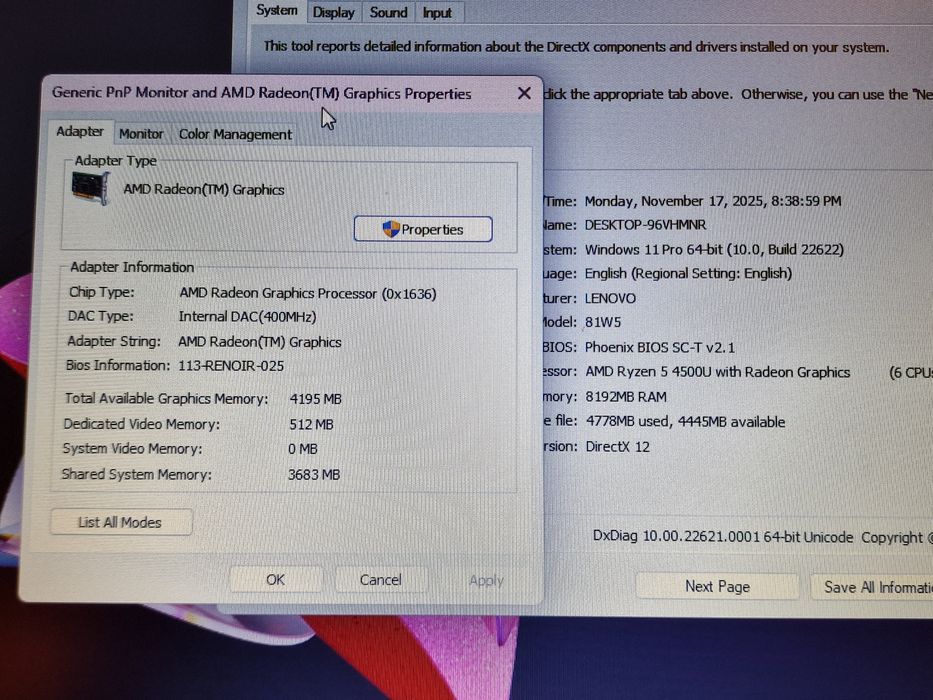
Task: Click the Windows 11 Pro 64-bit text
Action: (714, 249)
